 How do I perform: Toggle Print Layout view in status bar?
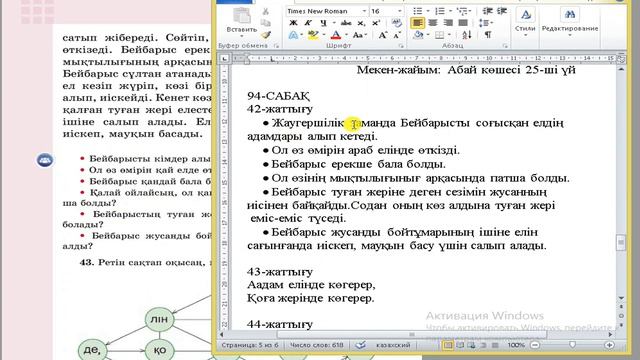[x=448, y=345]
